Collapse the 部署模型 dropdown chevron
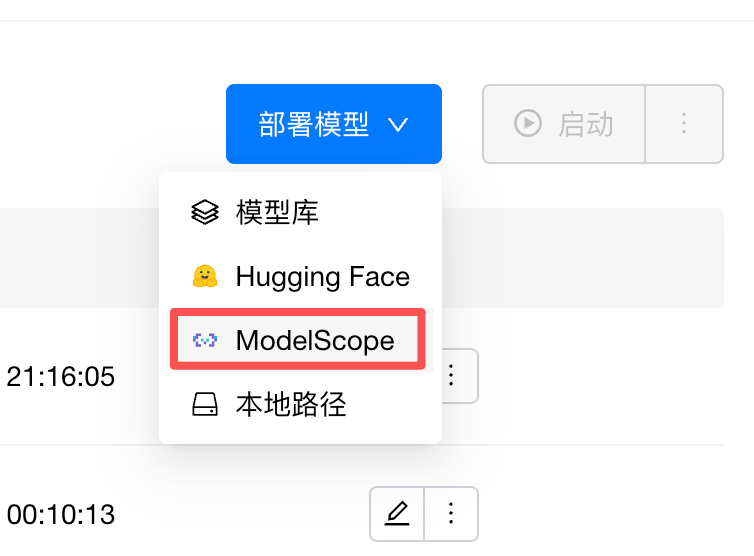The height and width of the screenshot is (556, 754). point(398,125)
